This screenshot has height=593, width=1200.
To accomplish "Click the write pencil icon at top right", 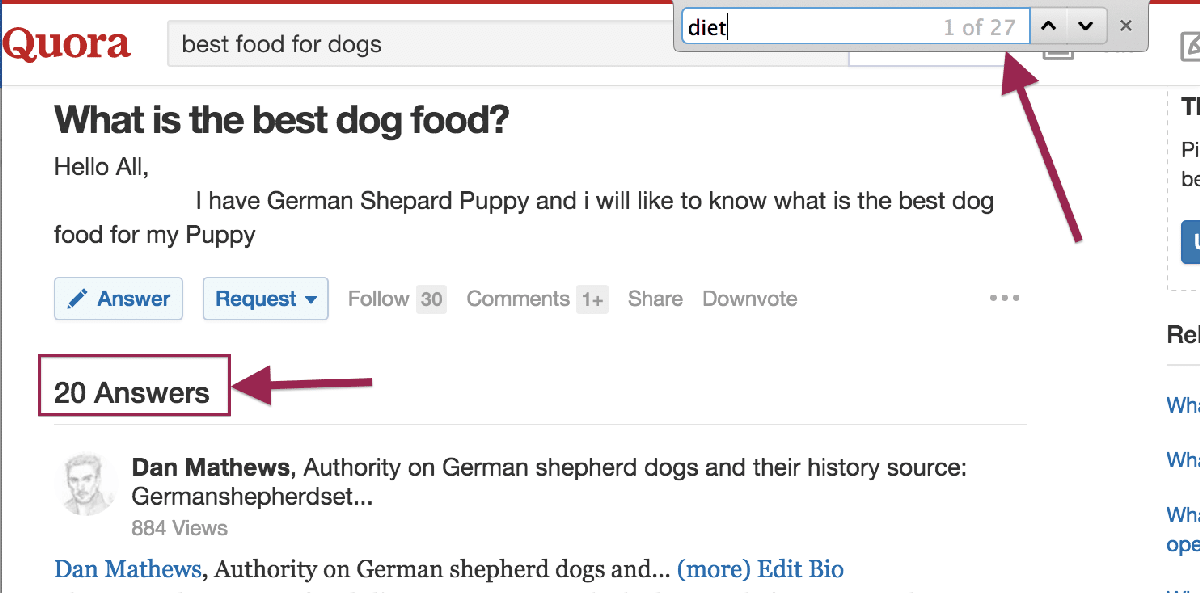I will (x=1190, y=46).
